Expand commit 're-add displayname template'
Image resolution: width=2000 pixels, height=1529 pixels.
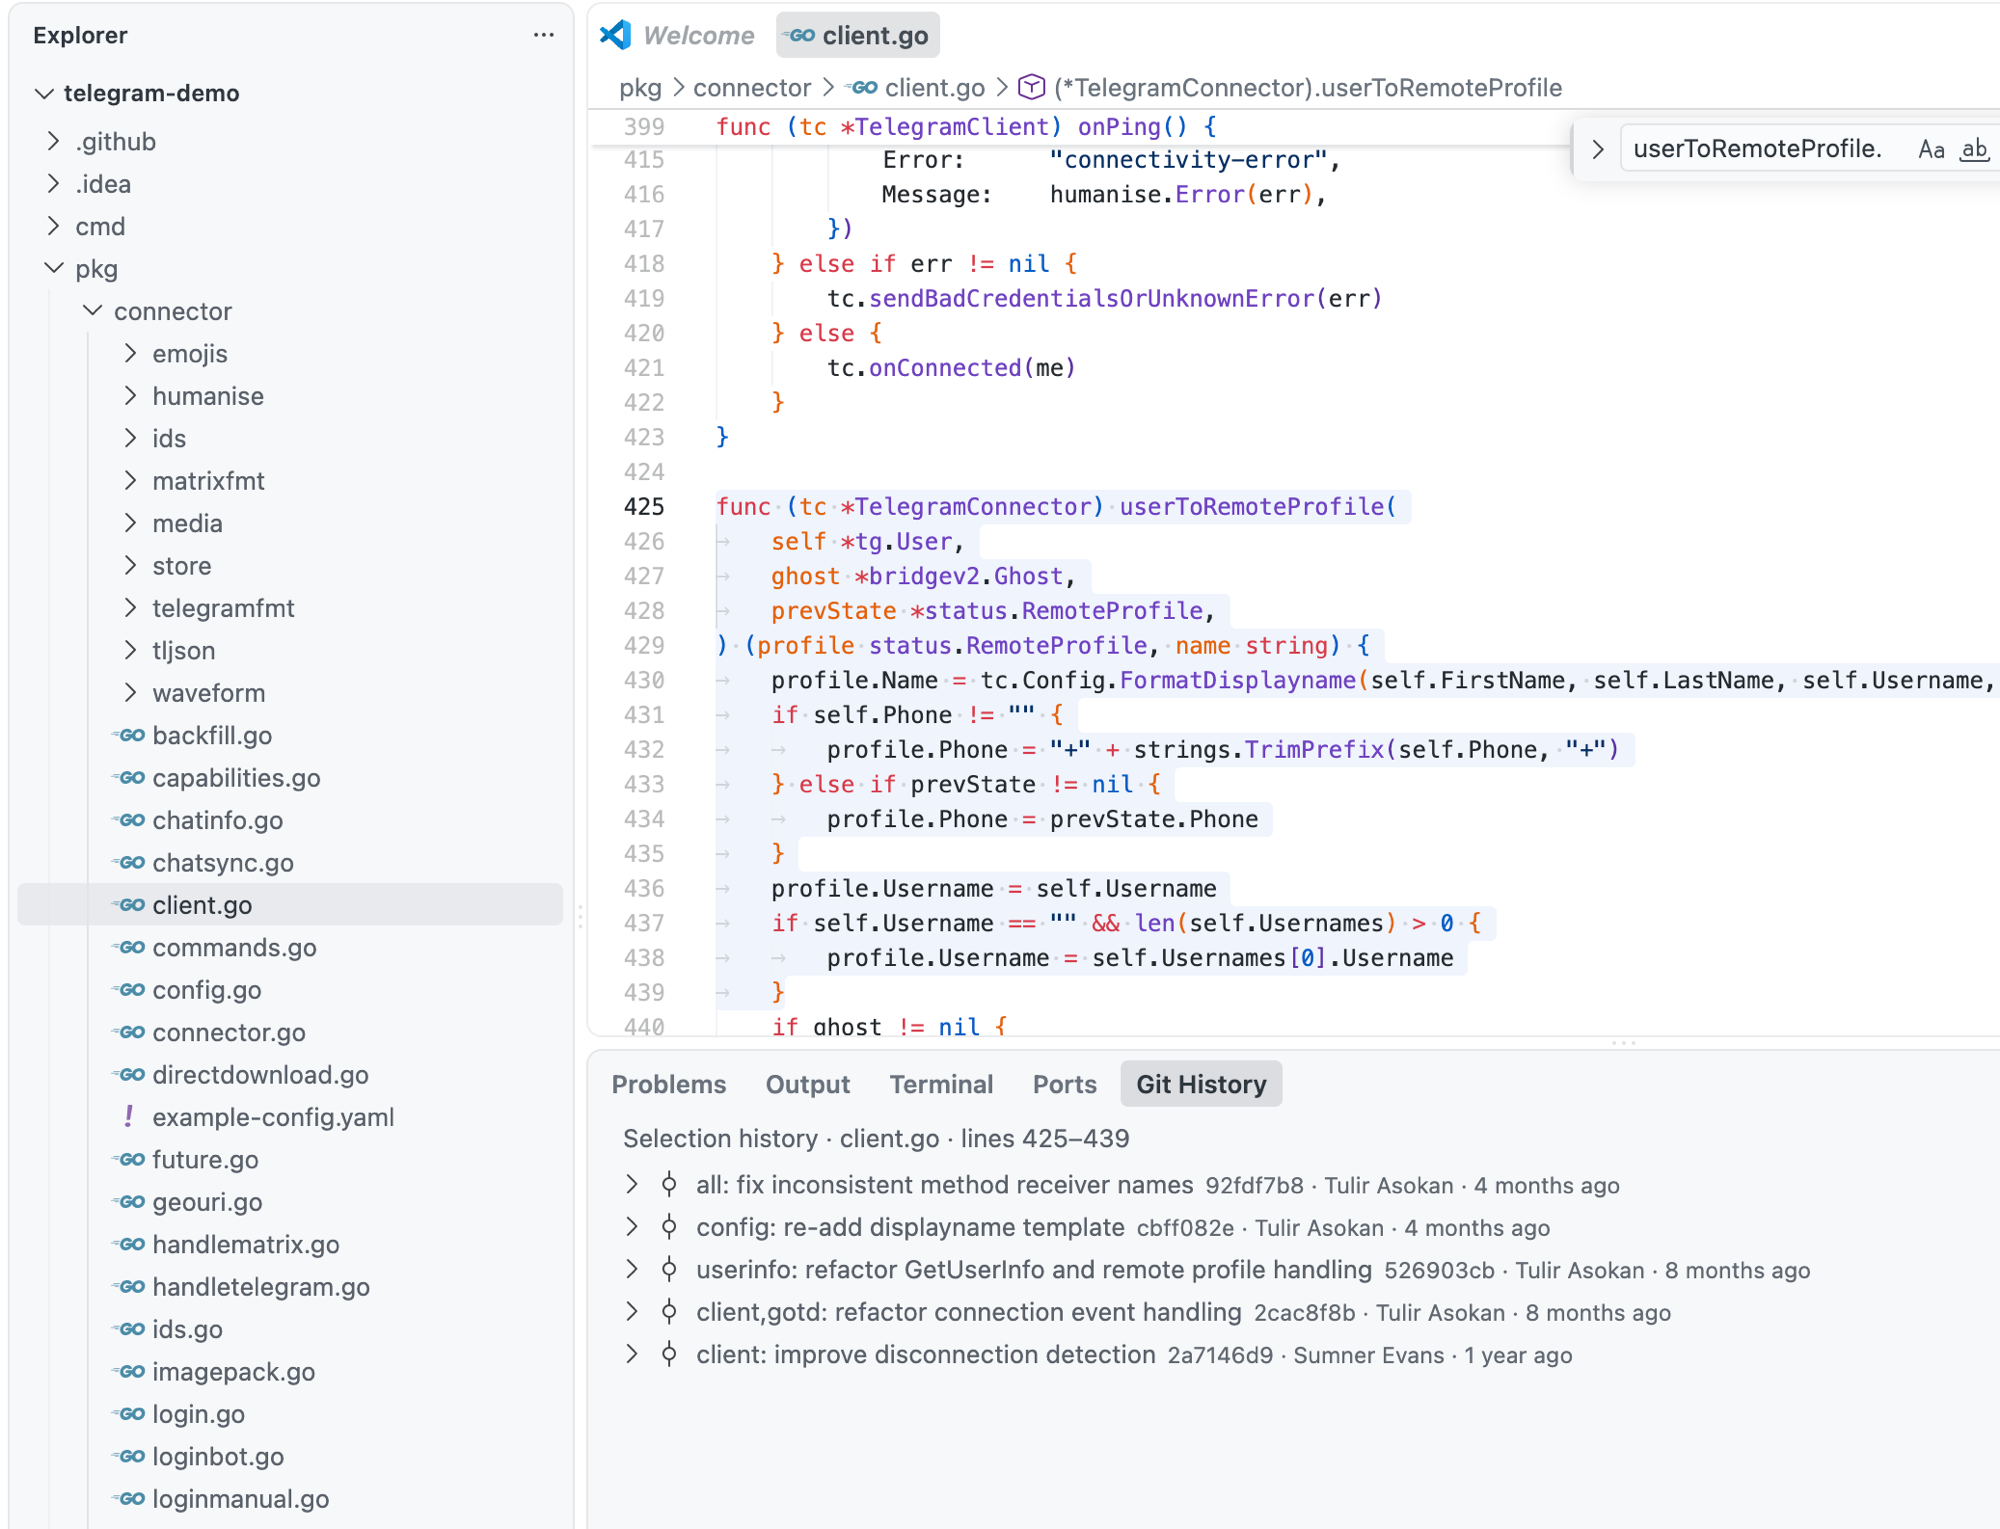[x=632, y=1227]
